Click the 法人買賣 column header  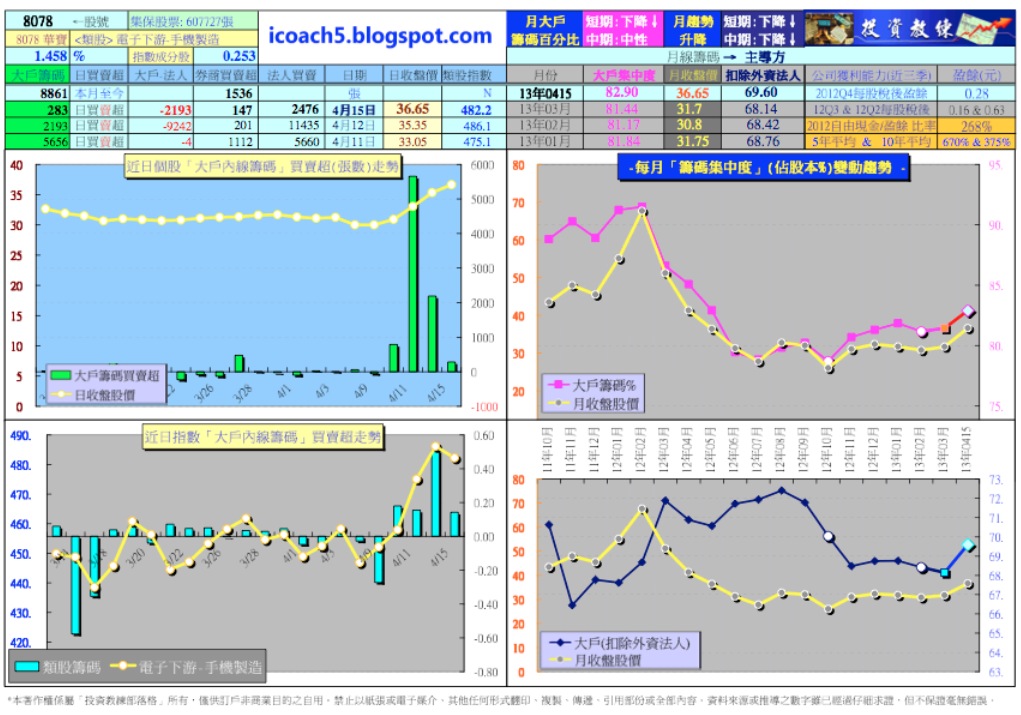point(291,75)
